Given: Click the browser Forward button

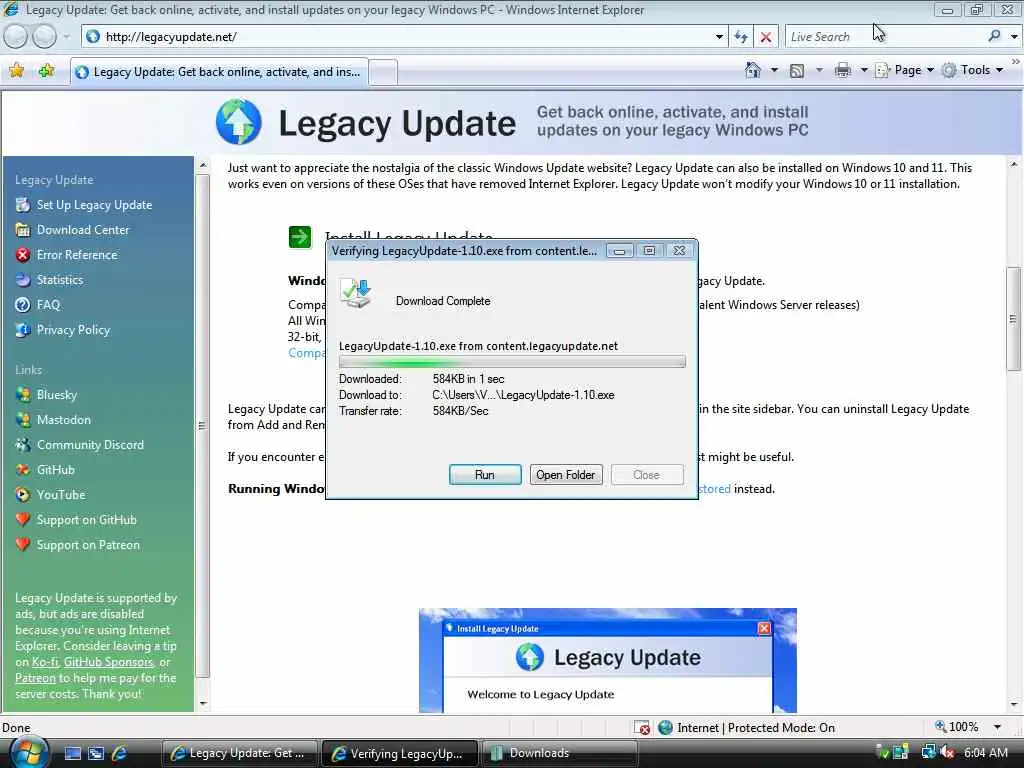Looking at the screenshot, I should 44,37.
